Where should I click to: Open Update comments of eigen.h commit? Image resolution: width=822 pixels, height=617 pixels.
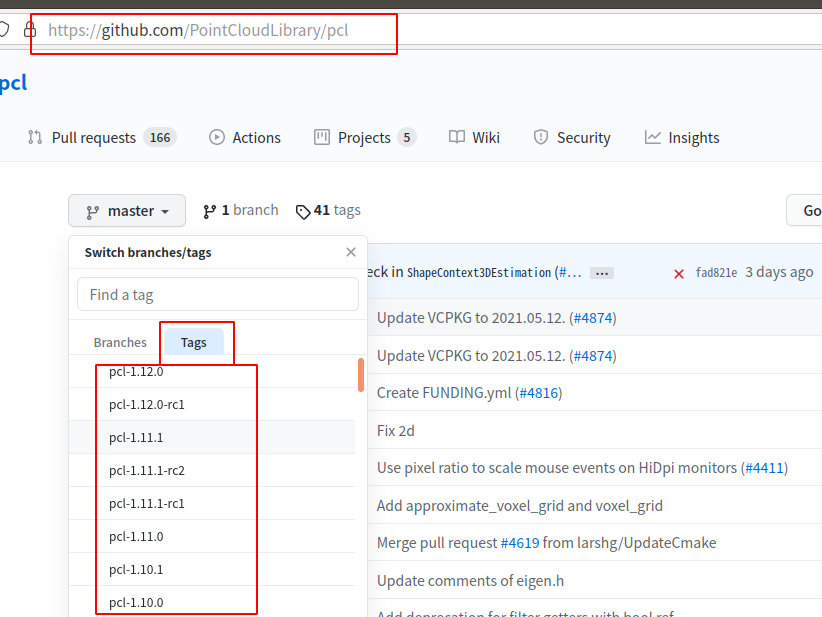[470, 581]
